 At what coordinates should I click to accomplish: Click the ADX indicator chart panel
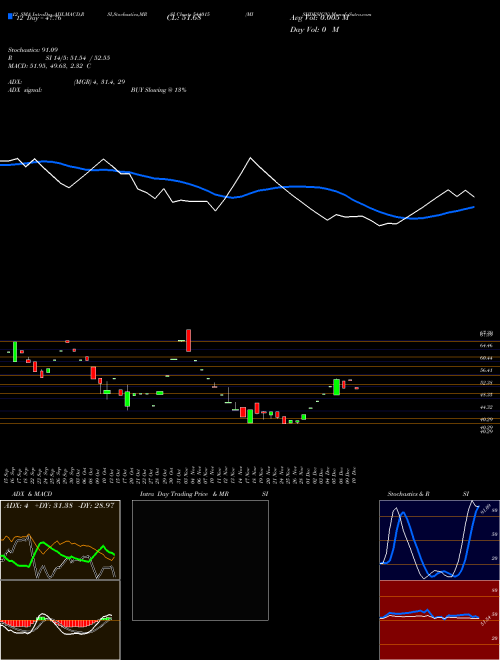click(60, 540)
